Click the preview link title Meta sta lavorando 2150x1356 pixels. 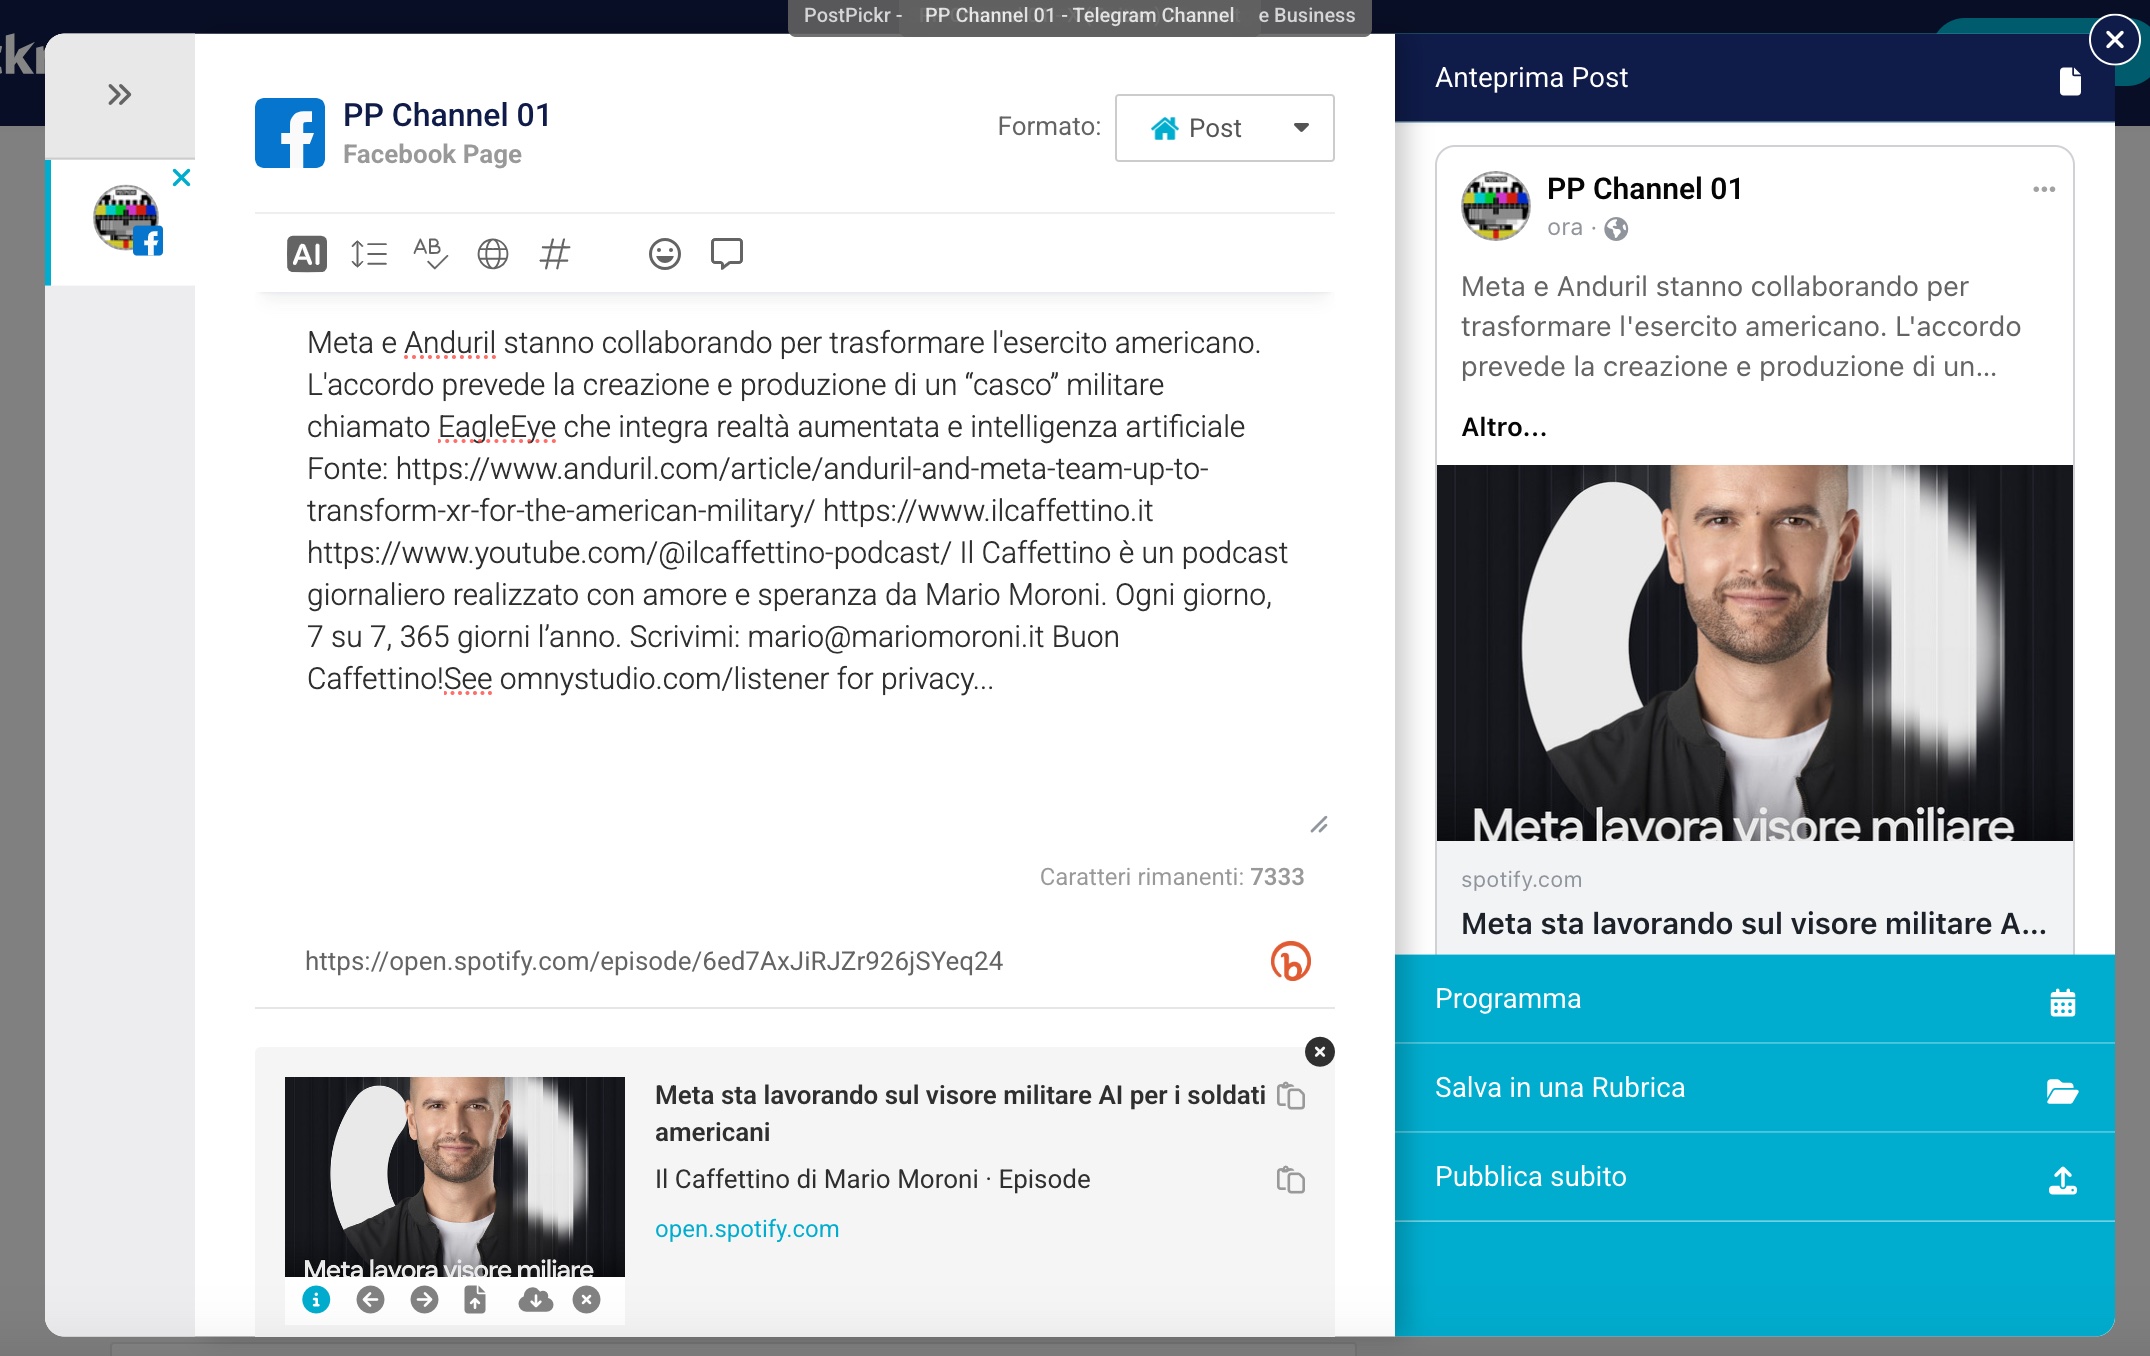1754,924
